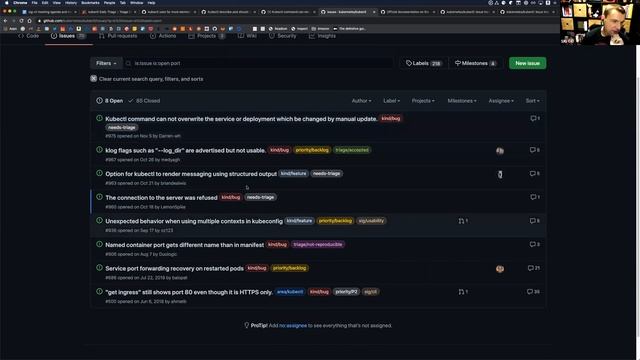This screenshot has height=360, width=640.
Task: Click priority/backlog label on klog flags issue
Action: click(312, 150)
